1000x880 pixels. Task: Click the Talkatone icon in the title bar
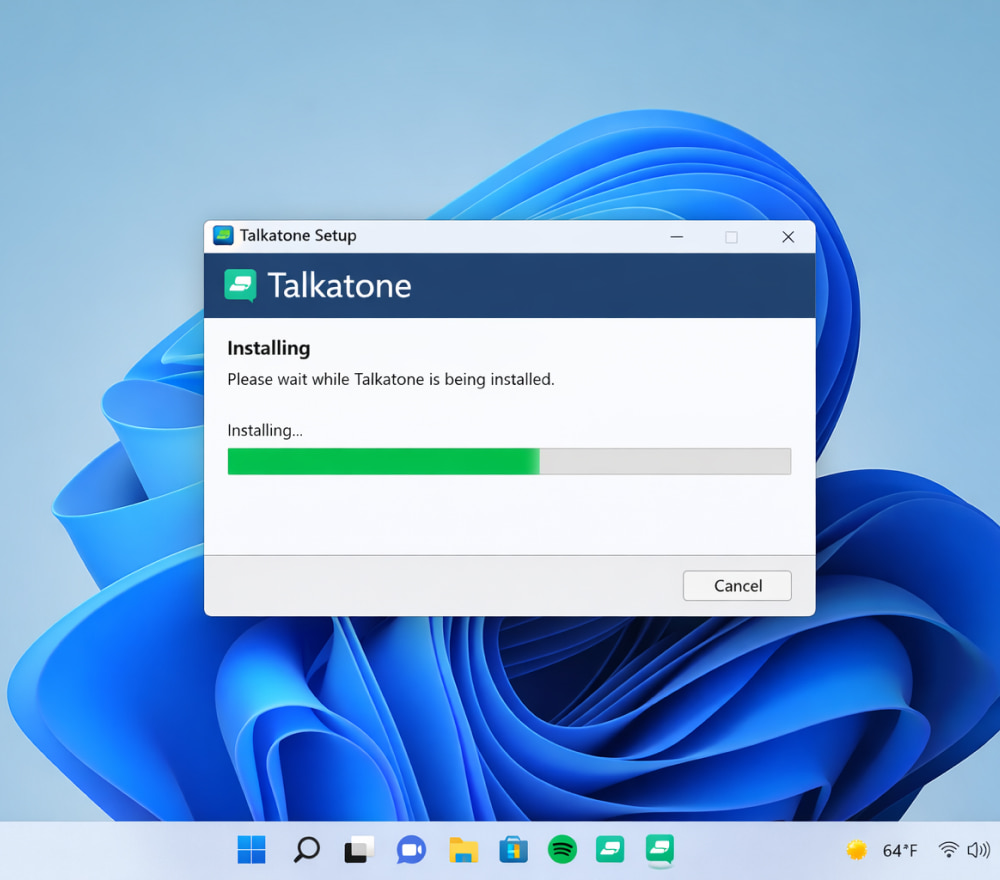click(222, 236)
